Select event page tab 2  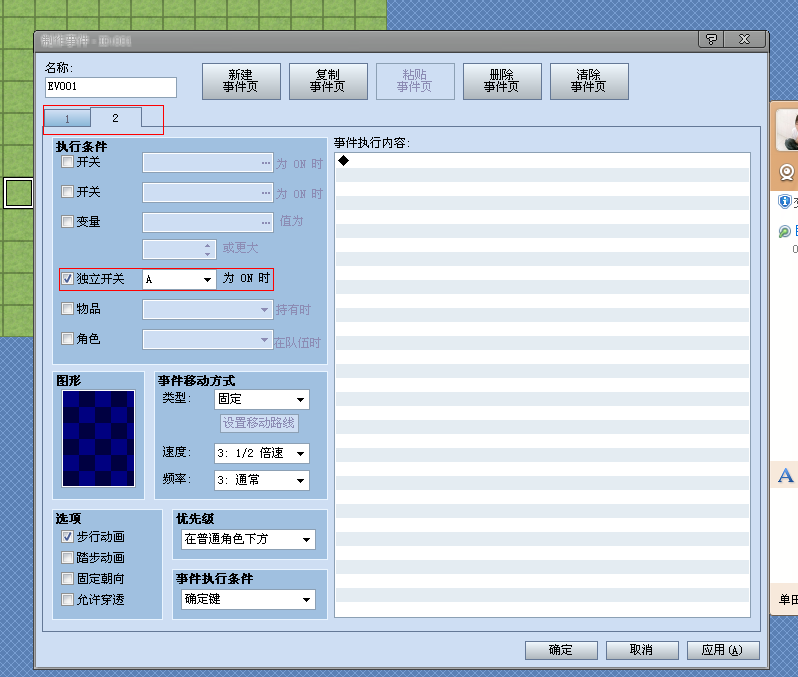(x=116, y=118)
